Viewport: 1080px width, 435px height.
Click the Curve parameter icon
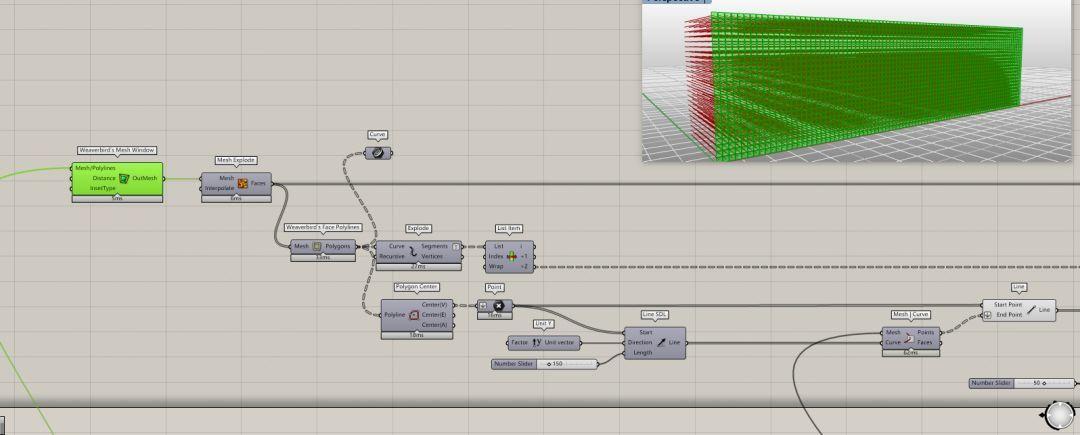click(x=377, y=153)
